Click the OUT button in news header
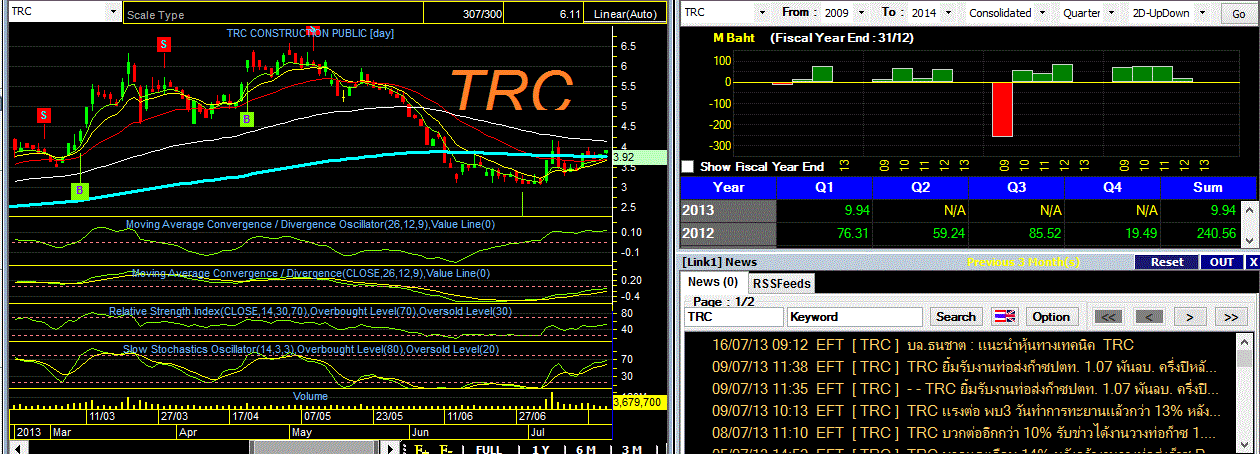 [x=1221, y=262]
